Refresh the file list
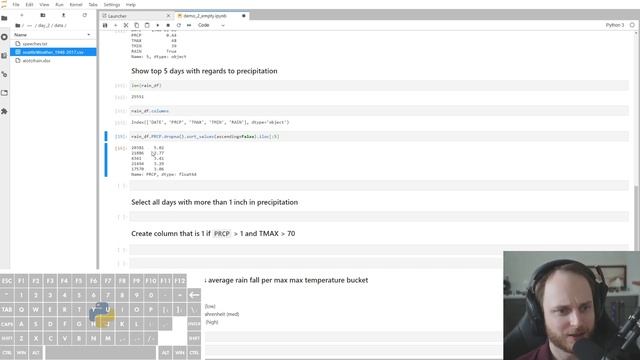 84,15
